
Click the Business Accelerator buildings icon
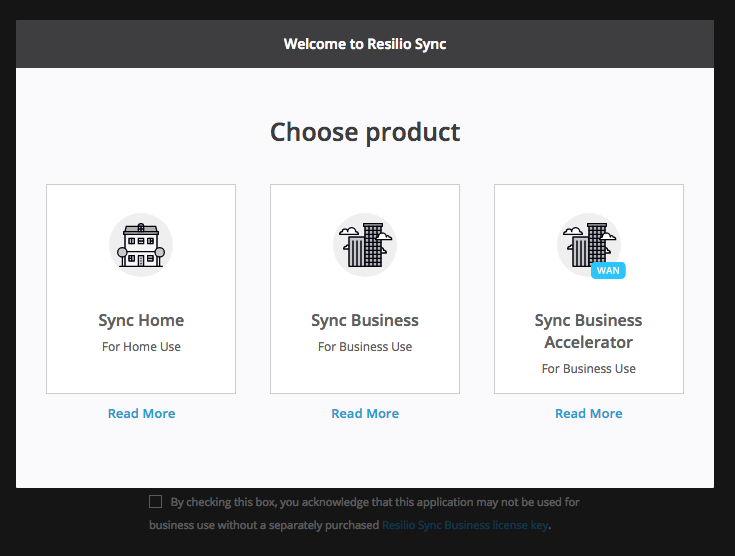(589, 245)
